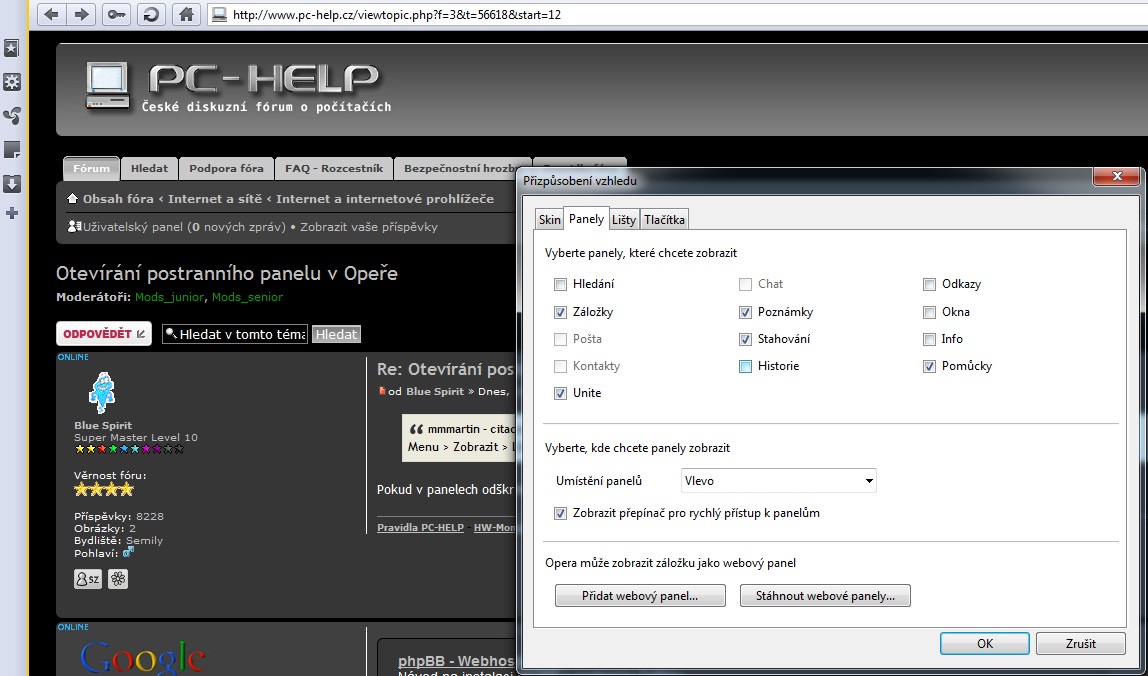Go back using the browser Back arrow
This screenshot has width=1148, height=676.
(x=51, y=14)
